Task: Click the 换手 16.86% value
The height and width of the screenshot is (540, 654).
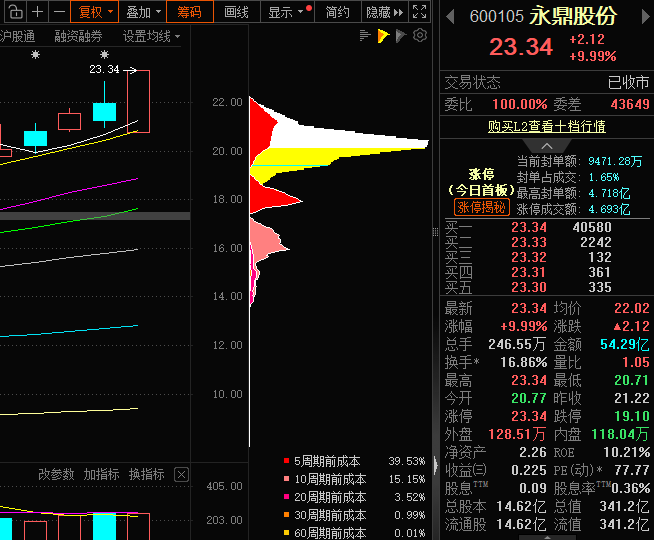Action: [x=523, y=362]
